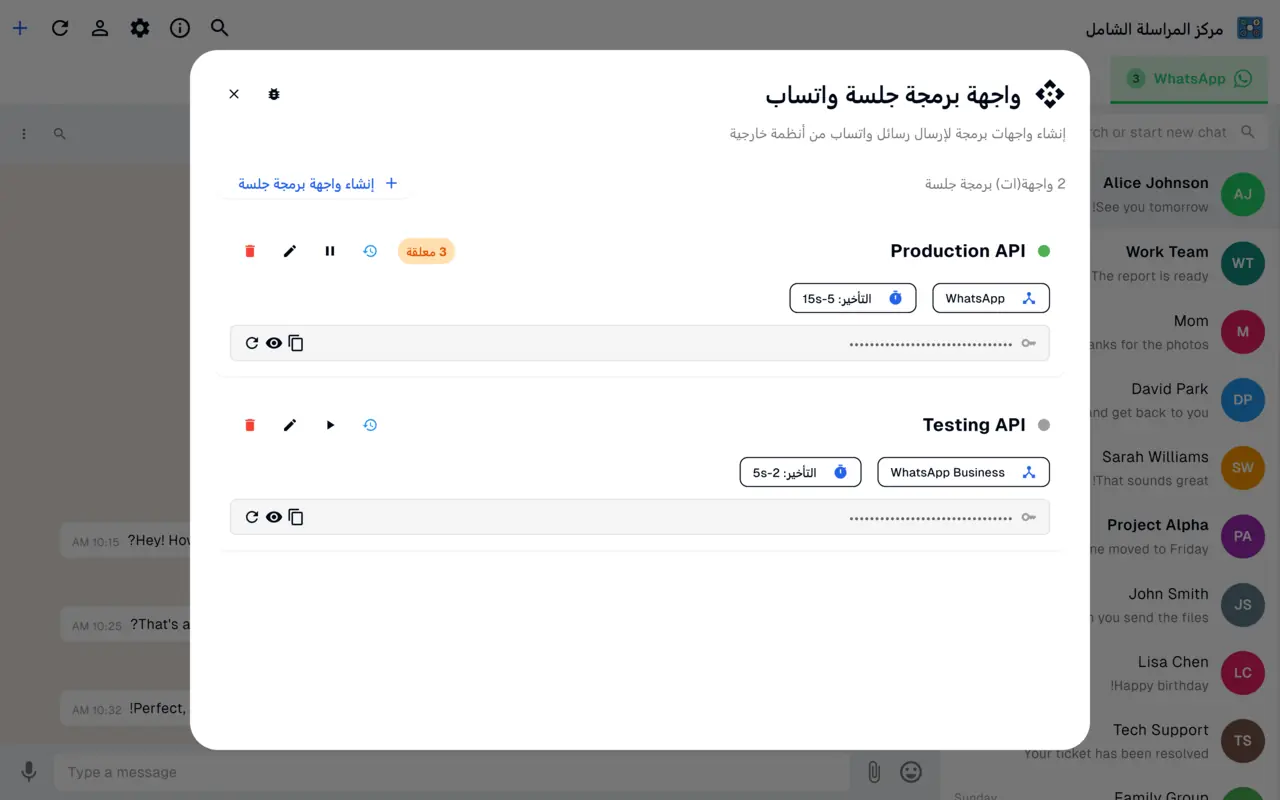Click the plus icon in top toolbar

pos(20,28)
